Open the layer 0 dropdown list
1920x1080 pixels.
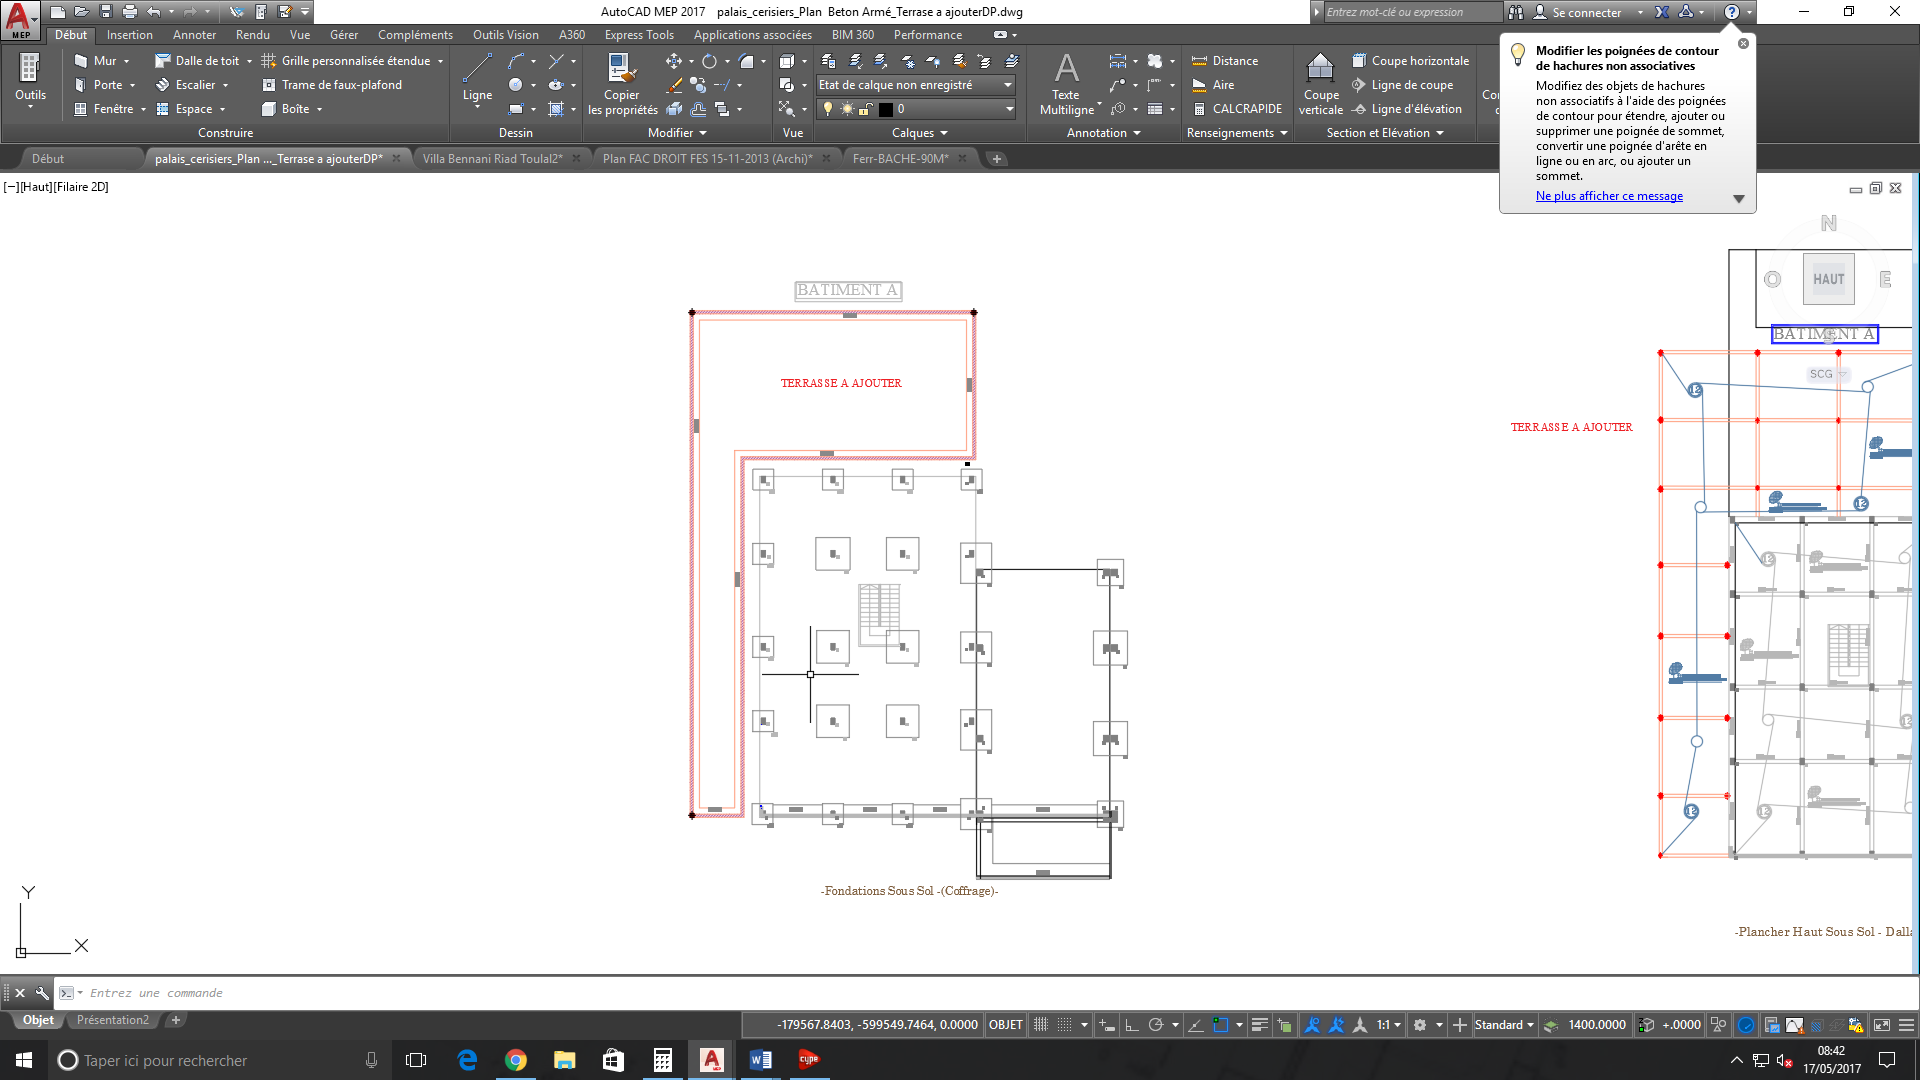(x=1009, y=109)
